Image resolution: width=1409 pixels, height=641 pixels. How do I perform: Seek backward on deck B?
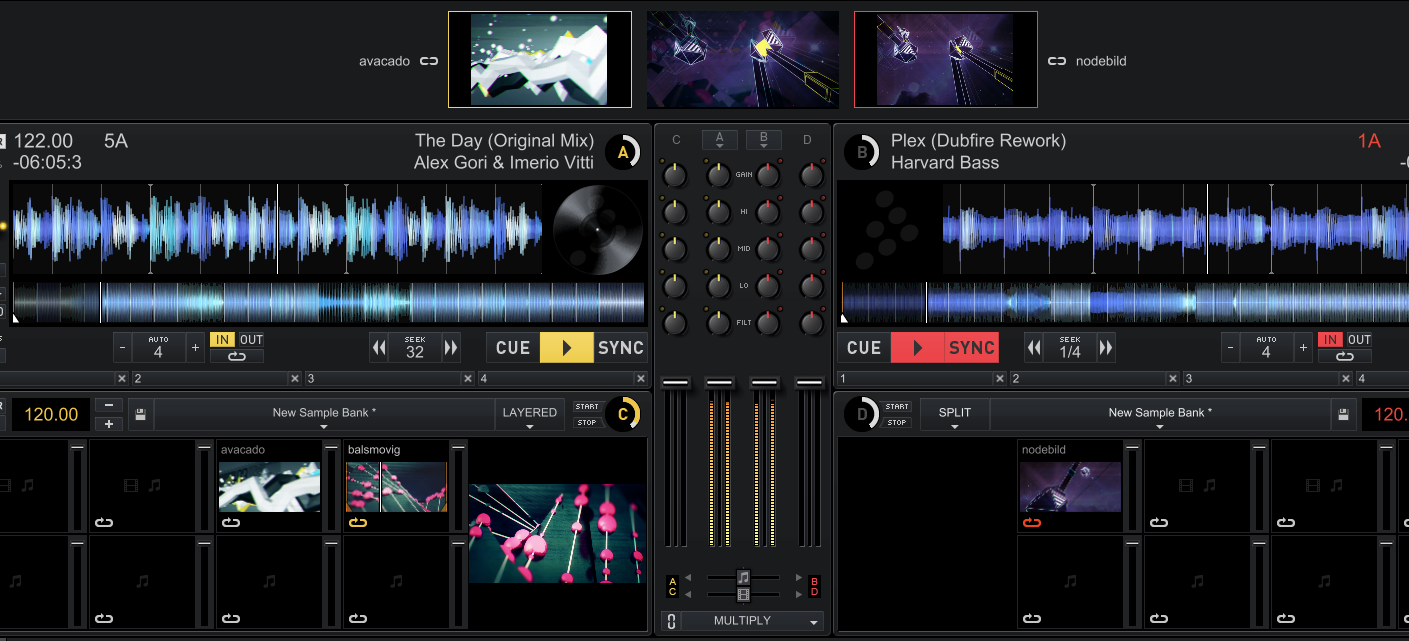(1034, 348)
